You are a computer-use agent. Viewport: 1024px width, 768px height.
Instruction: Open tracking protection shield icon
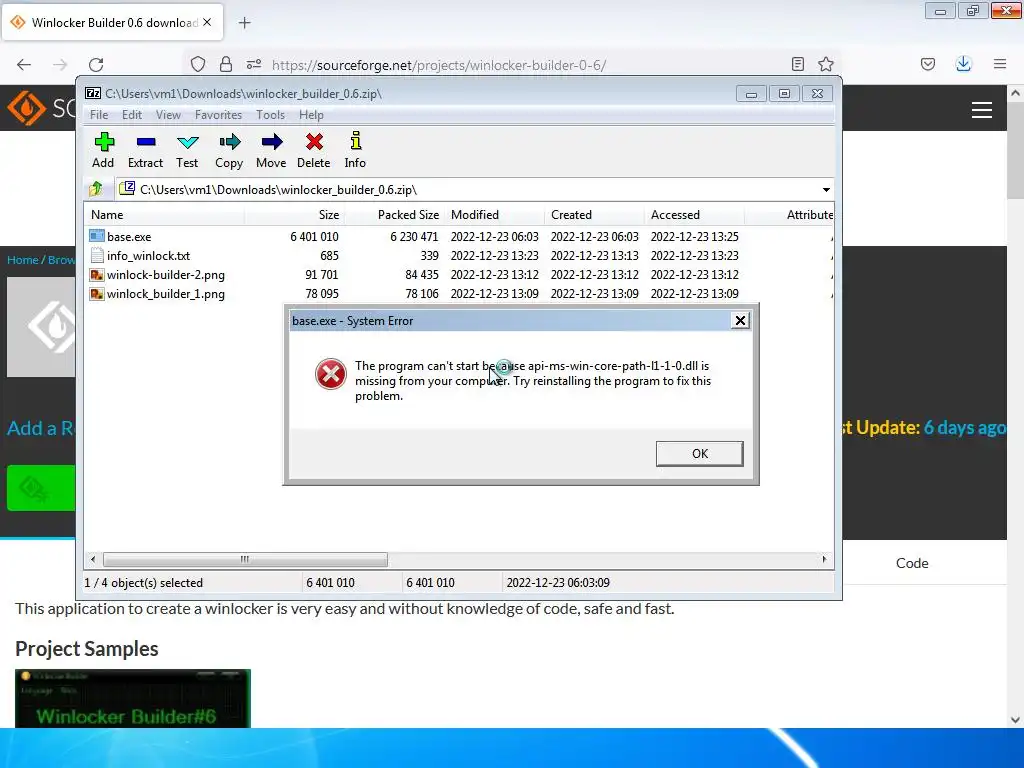click(198, 64)
